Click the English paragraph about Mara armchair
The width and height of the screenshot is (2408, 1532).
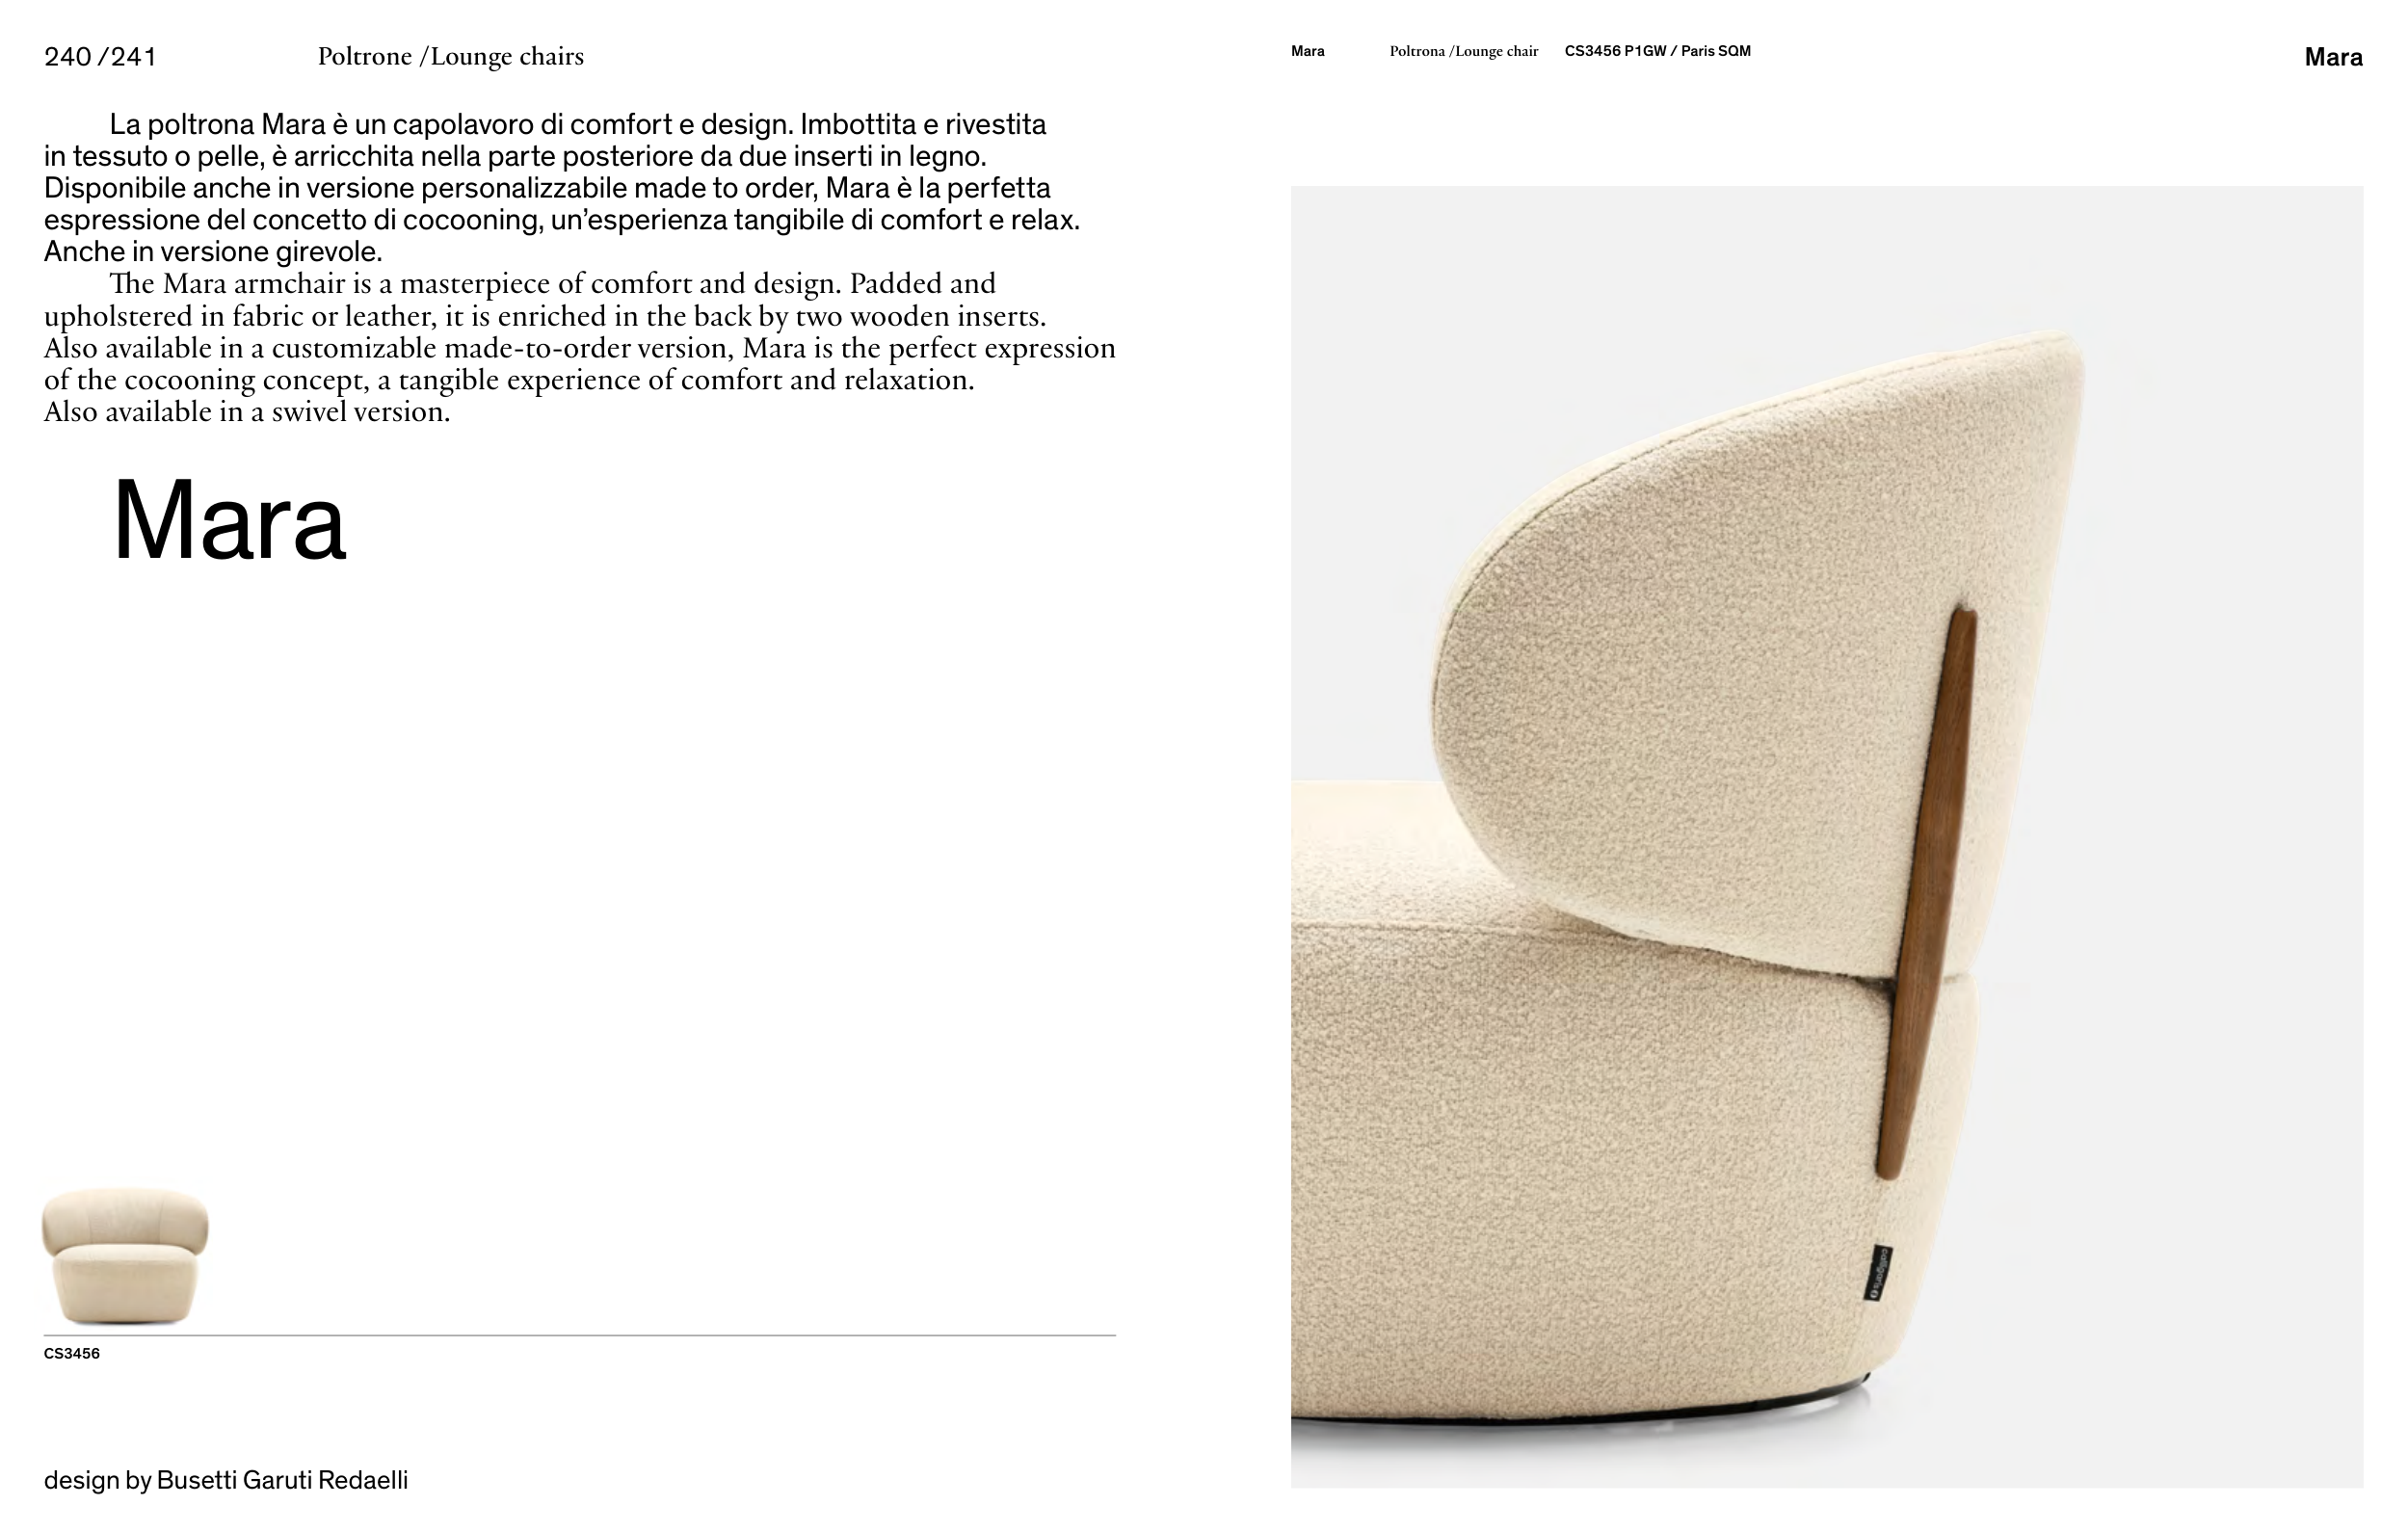(x=580, y=347)
